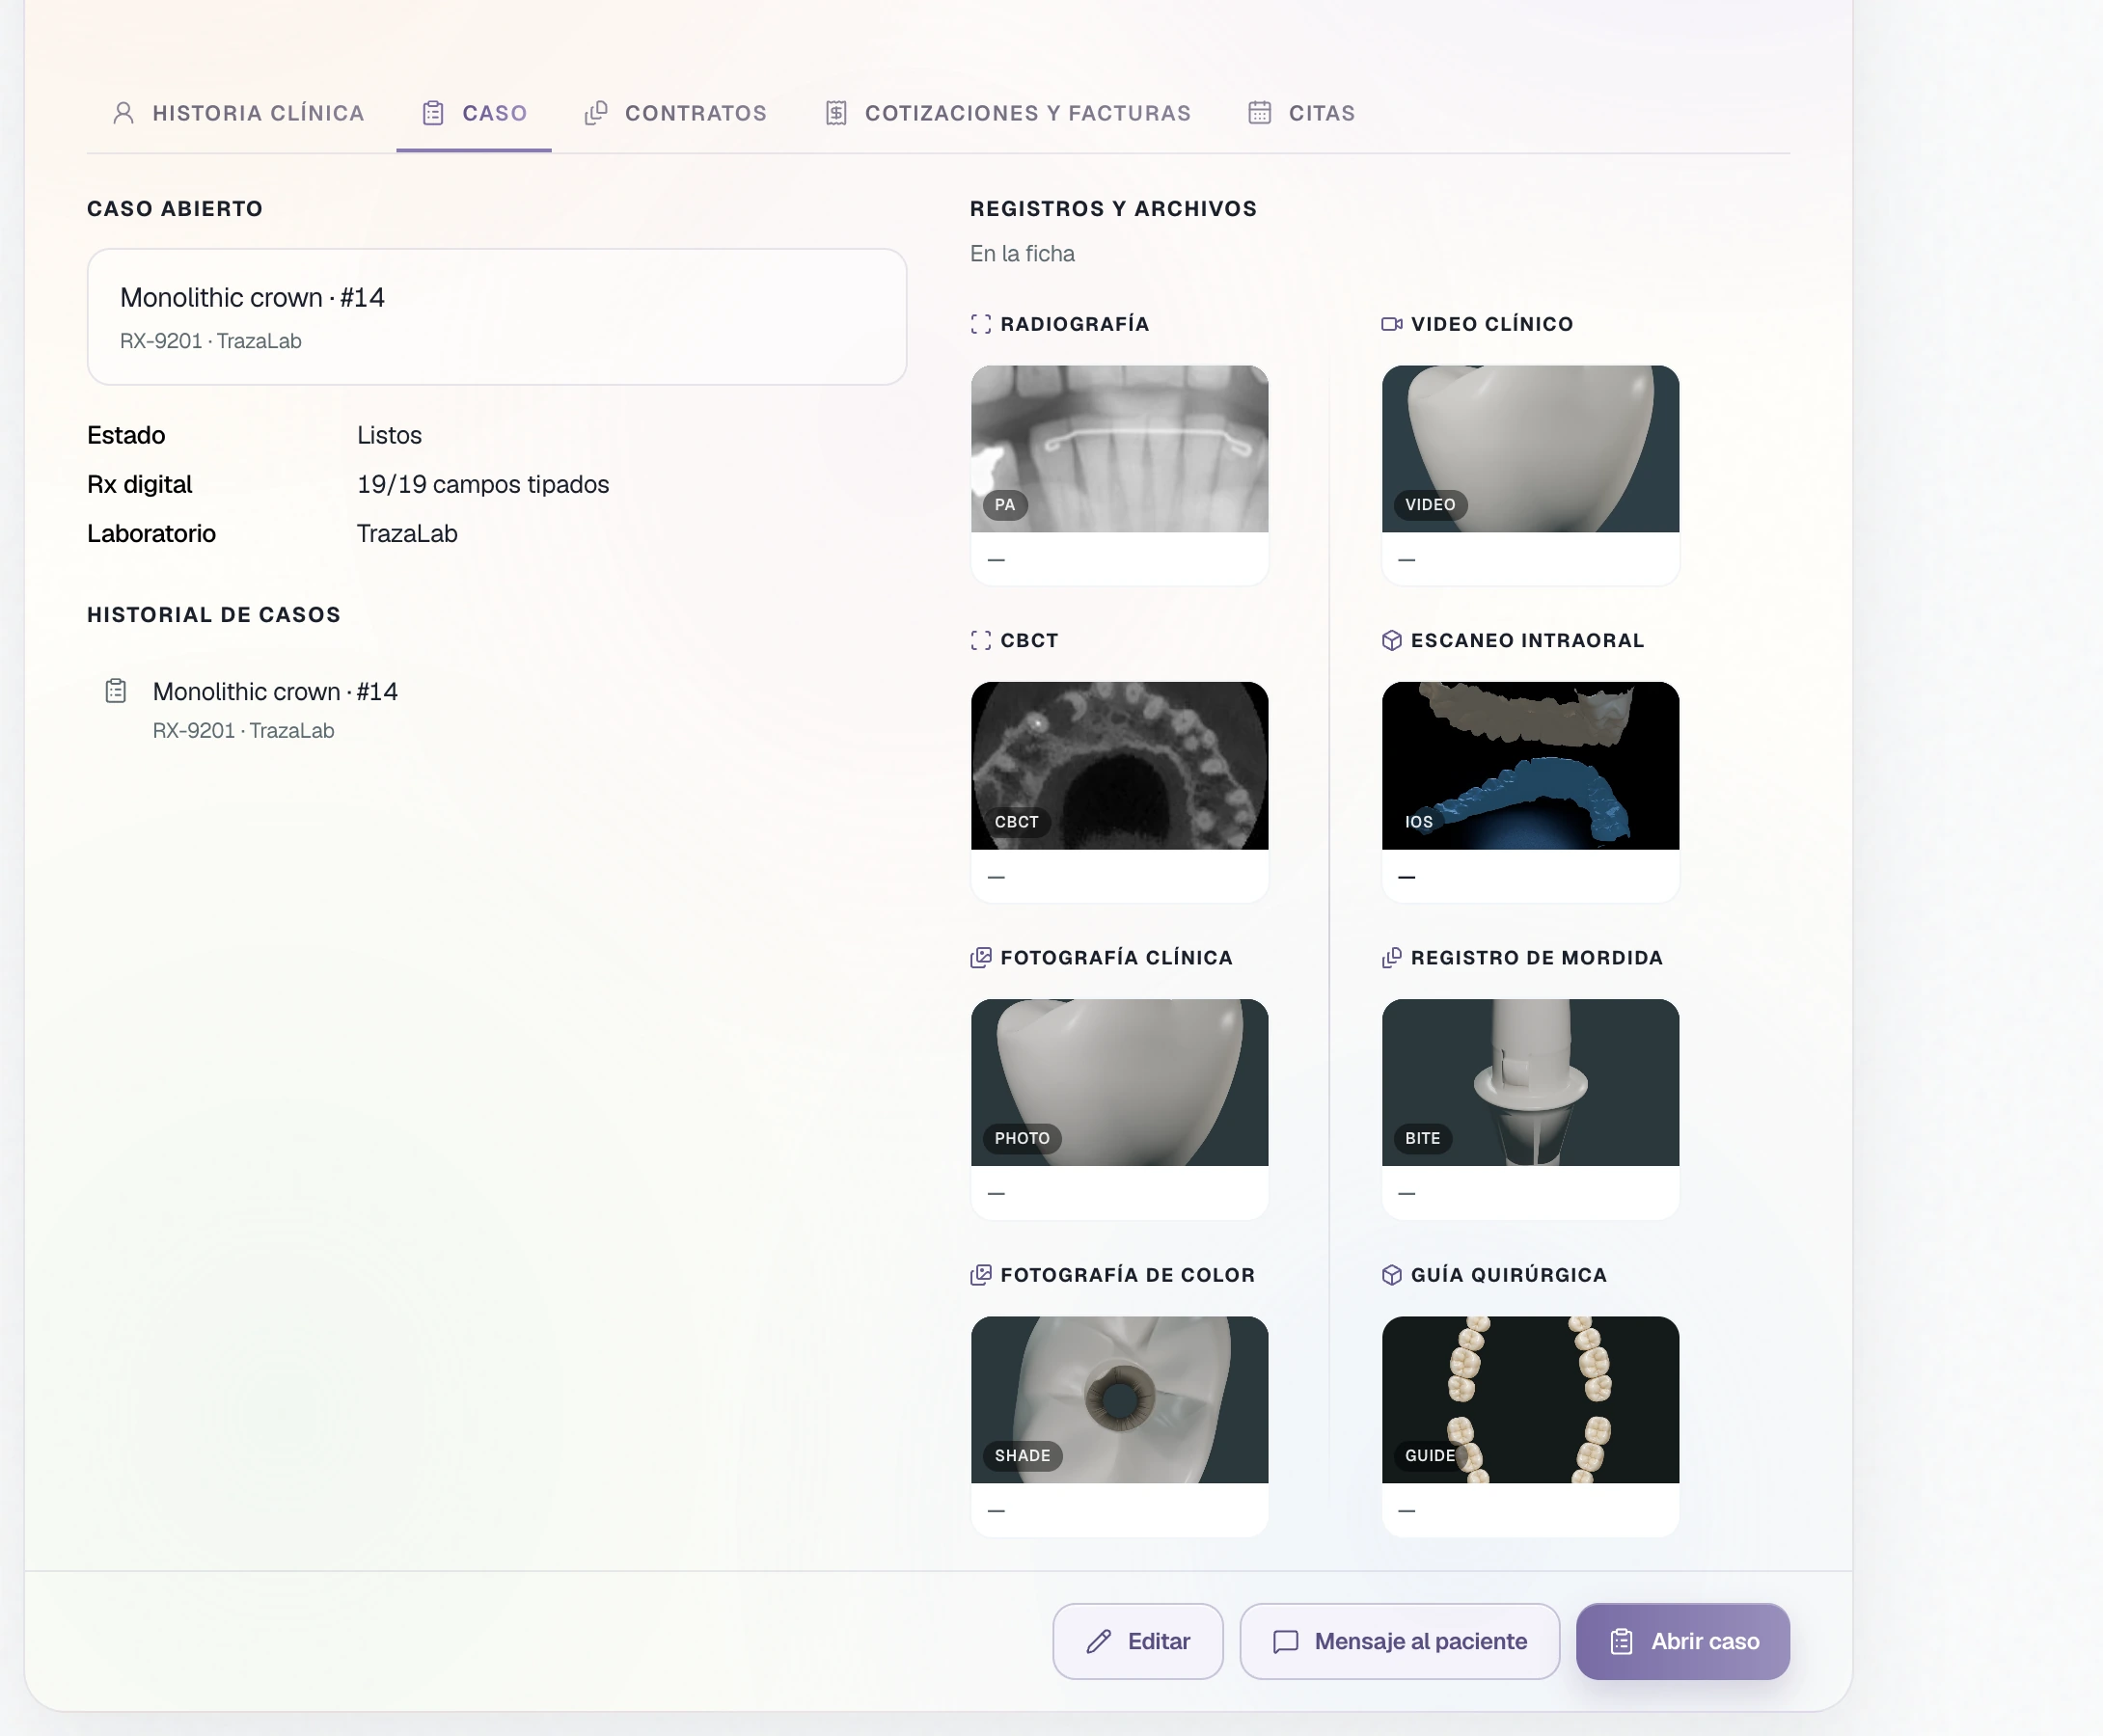
Task: Open the BITE registration thumbnail
Action: (x=1531, y=1083)
